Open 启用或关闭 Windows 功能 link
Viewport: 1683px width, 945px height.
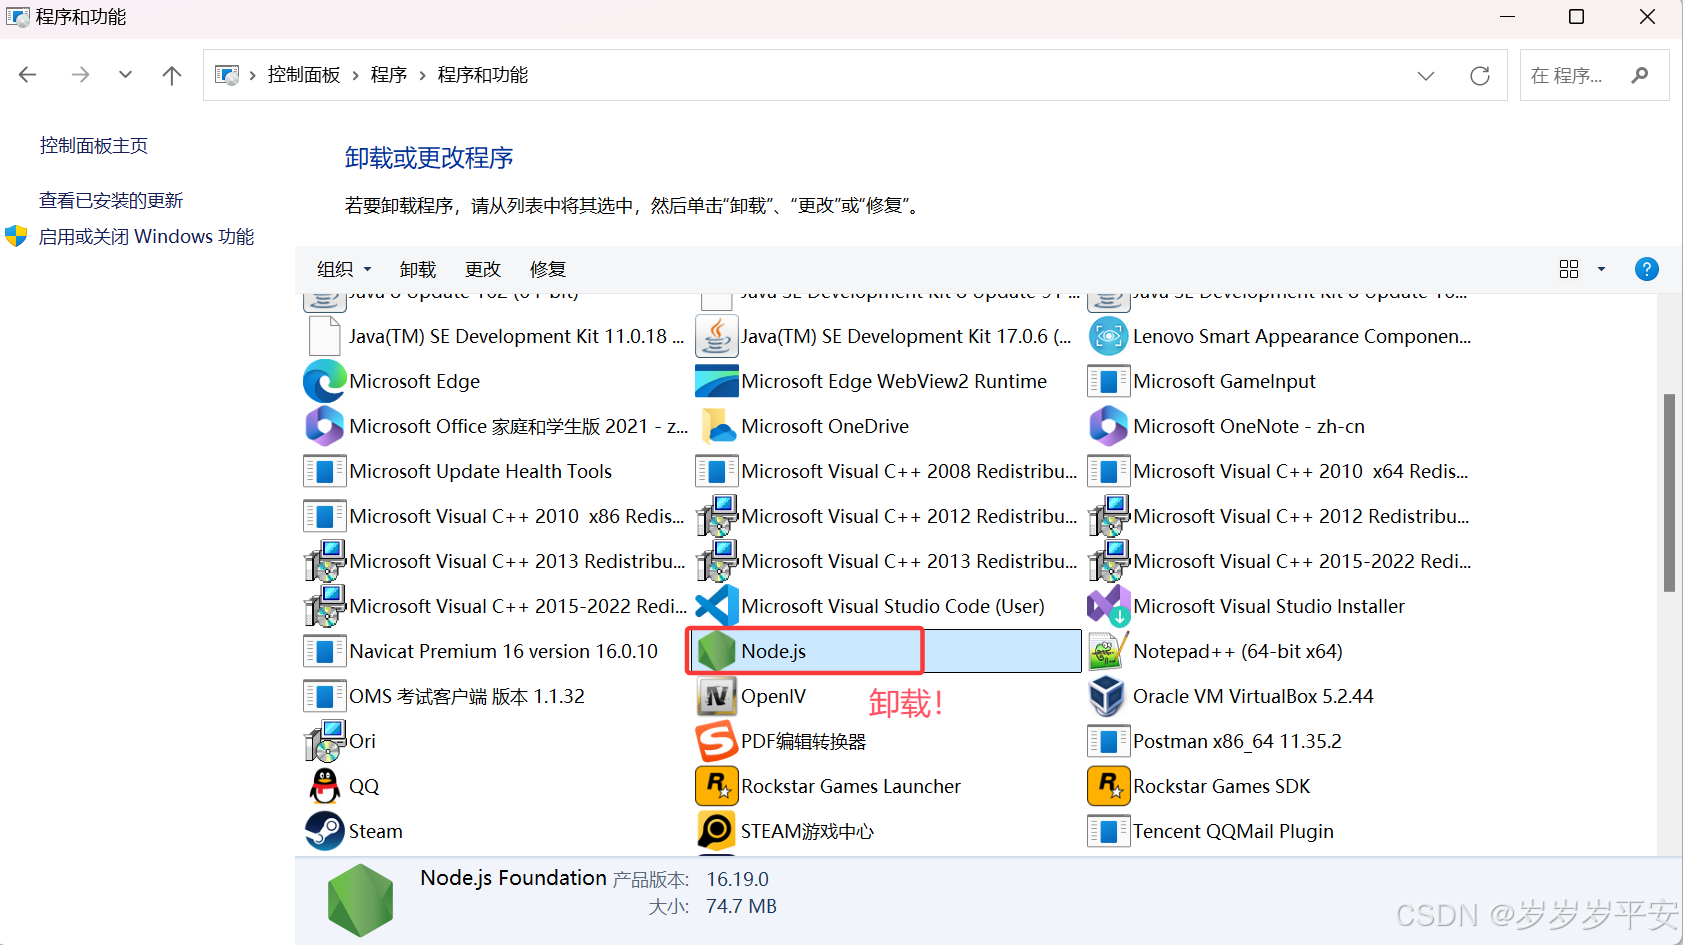click(146, 236)
